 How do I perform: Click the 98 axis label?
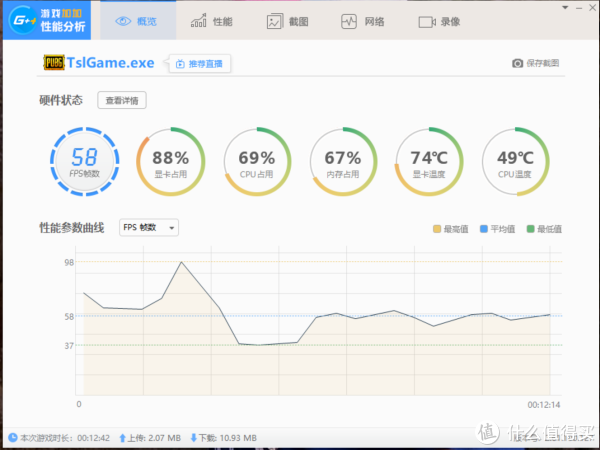tap(69, 262)
